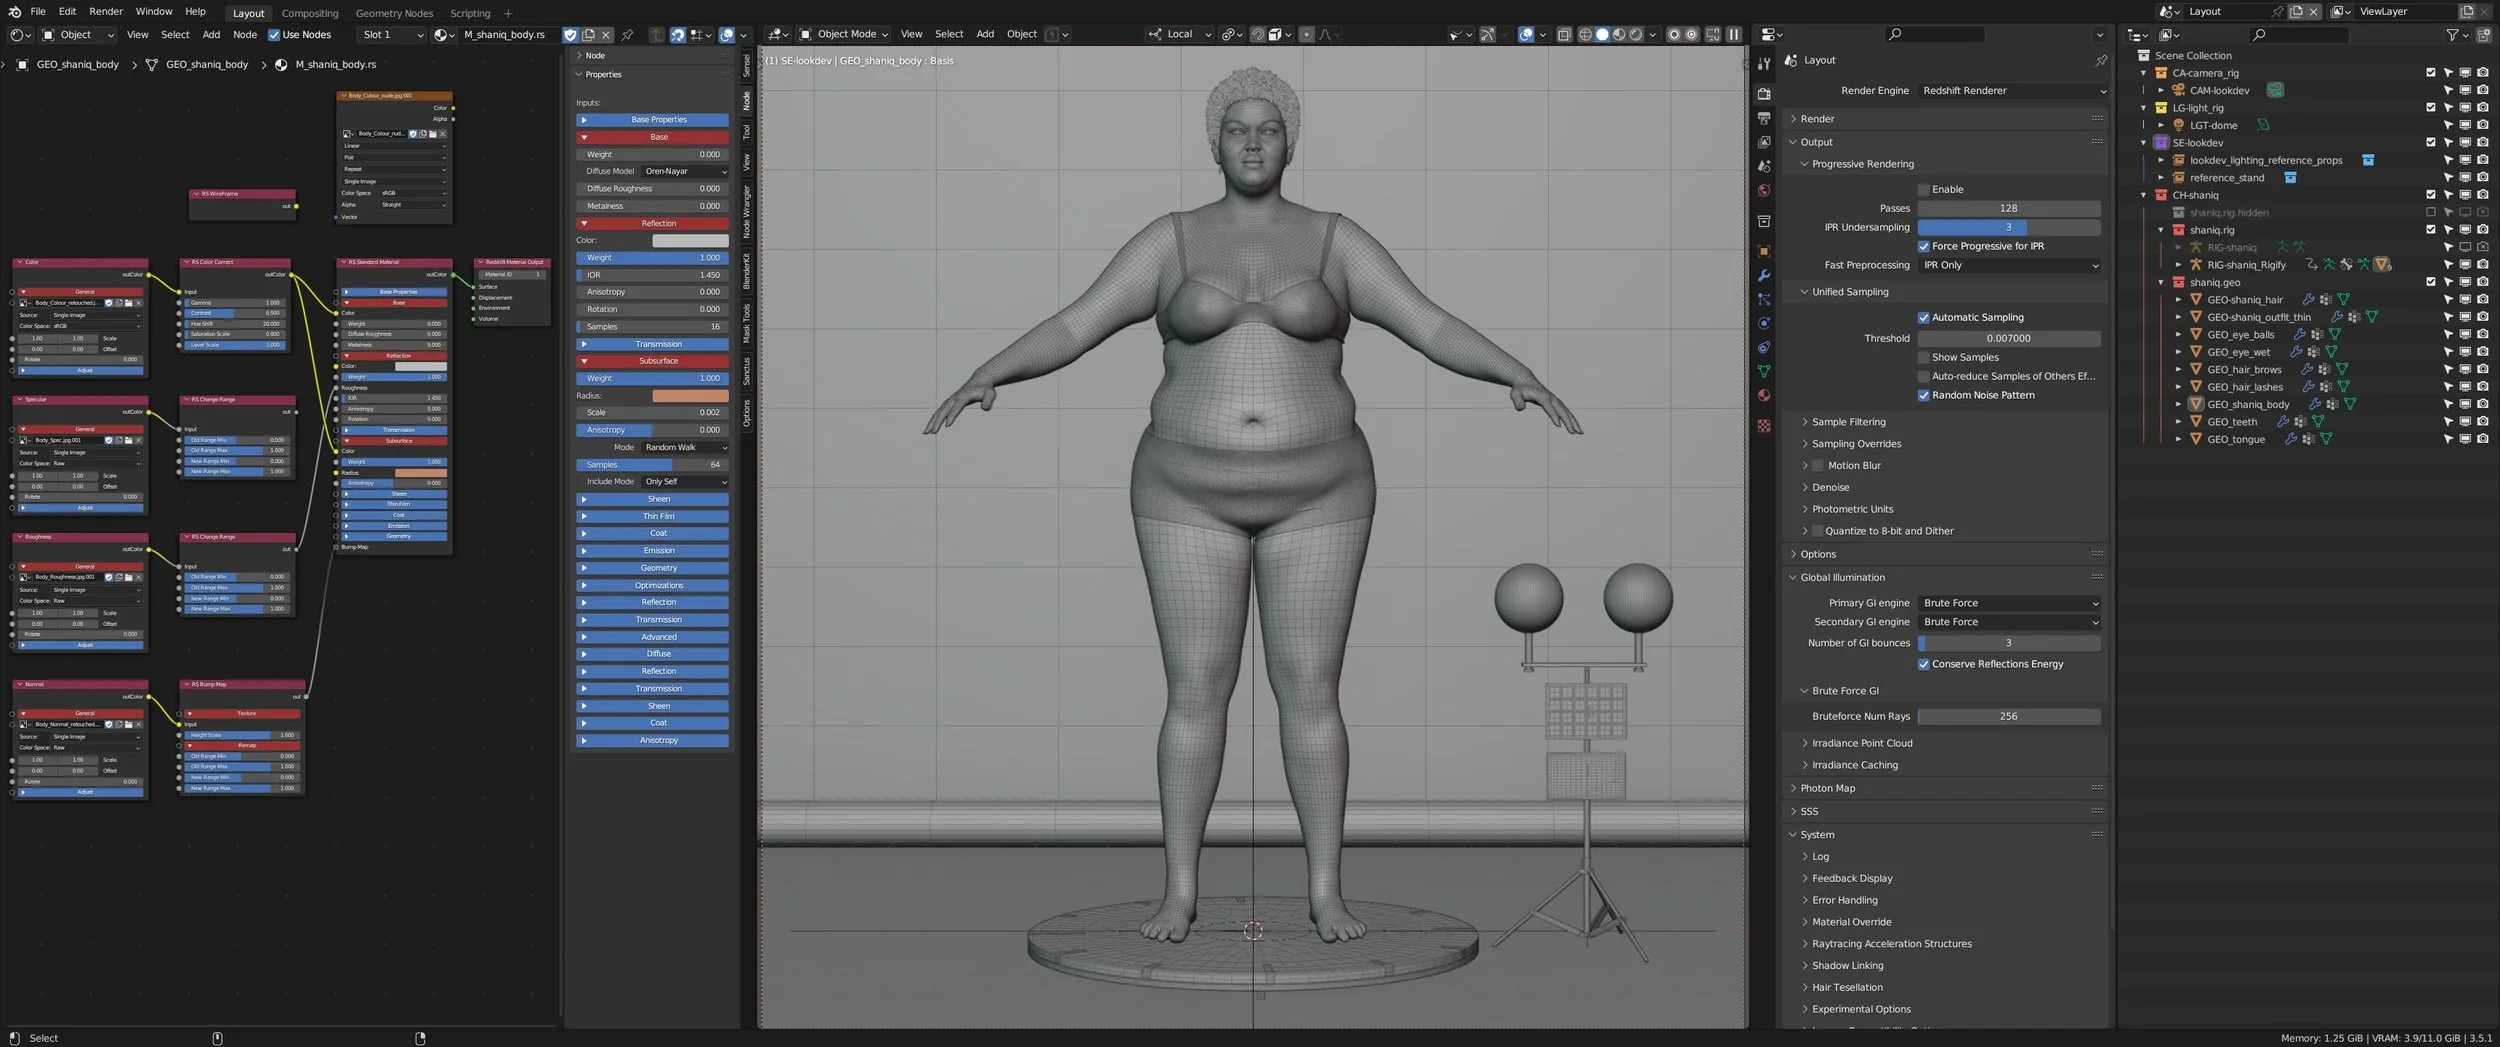
Task: Open the Material properties sphere icon
Action: [x=1764, y=395]
